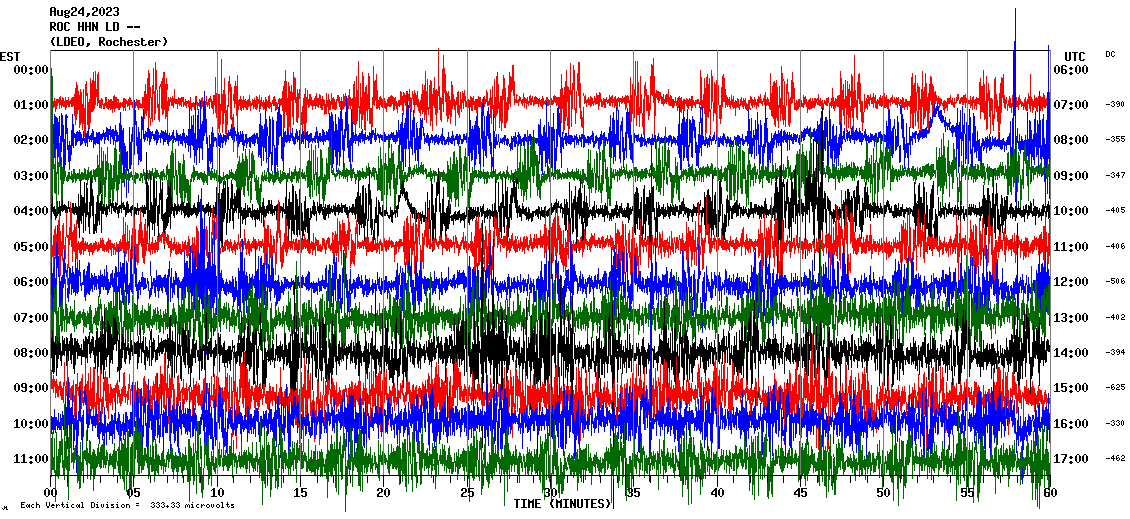This screenshot has width=1130, height=519.
Task: Click the 12:00 UTC row label
Action: click(x=1077, y=282)
